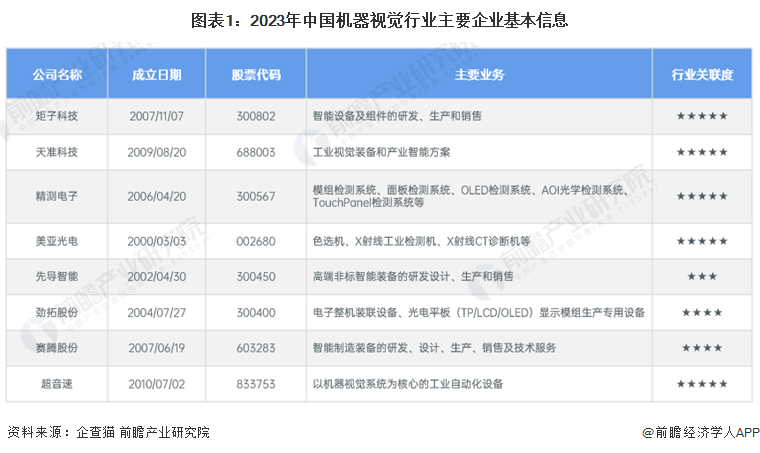Click date cell 2000/03/03

coord(157,241)
